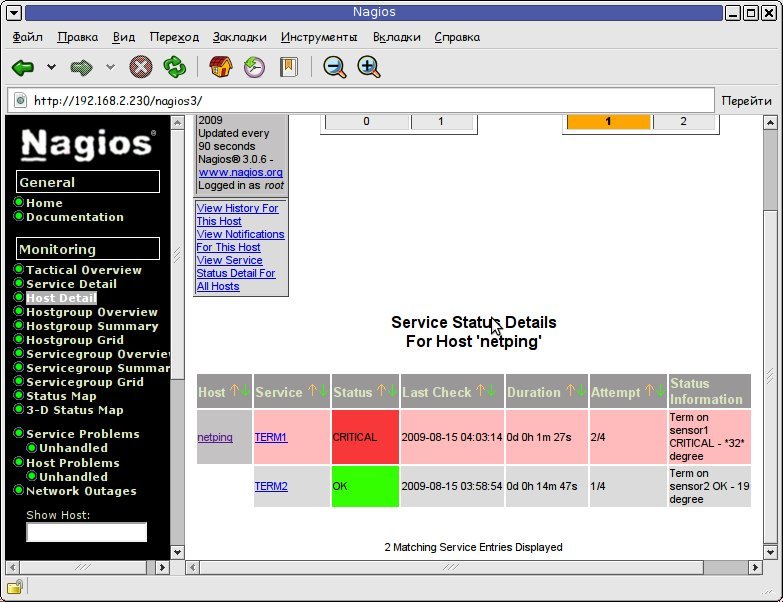Click the security lock icon in status bar

pos(15,586)
